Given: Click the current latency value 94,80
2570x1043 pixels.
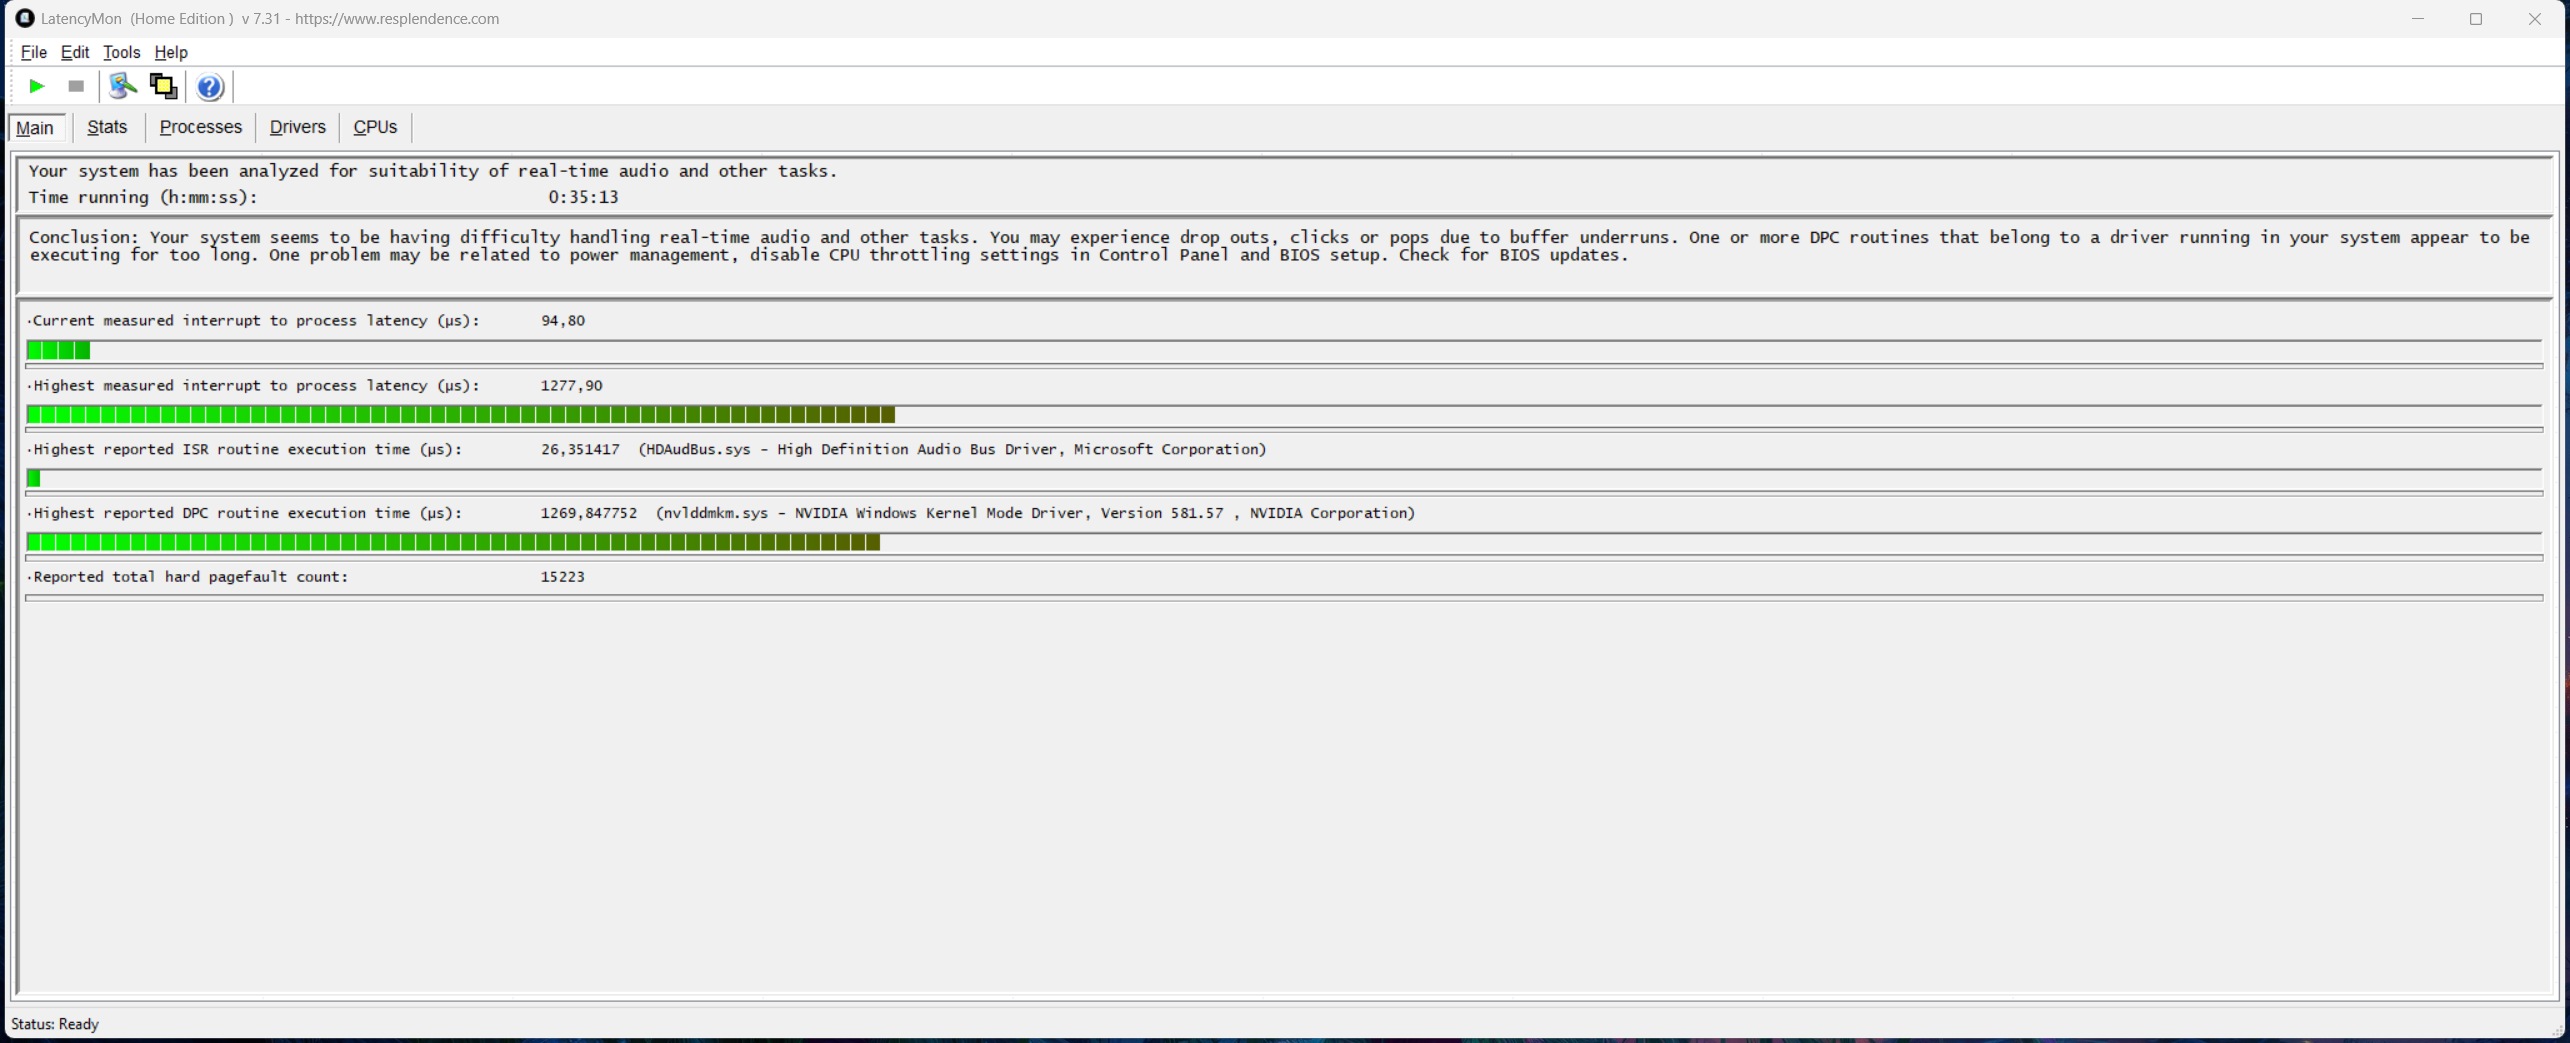Looking at the screenshot, I should [563, 321].
